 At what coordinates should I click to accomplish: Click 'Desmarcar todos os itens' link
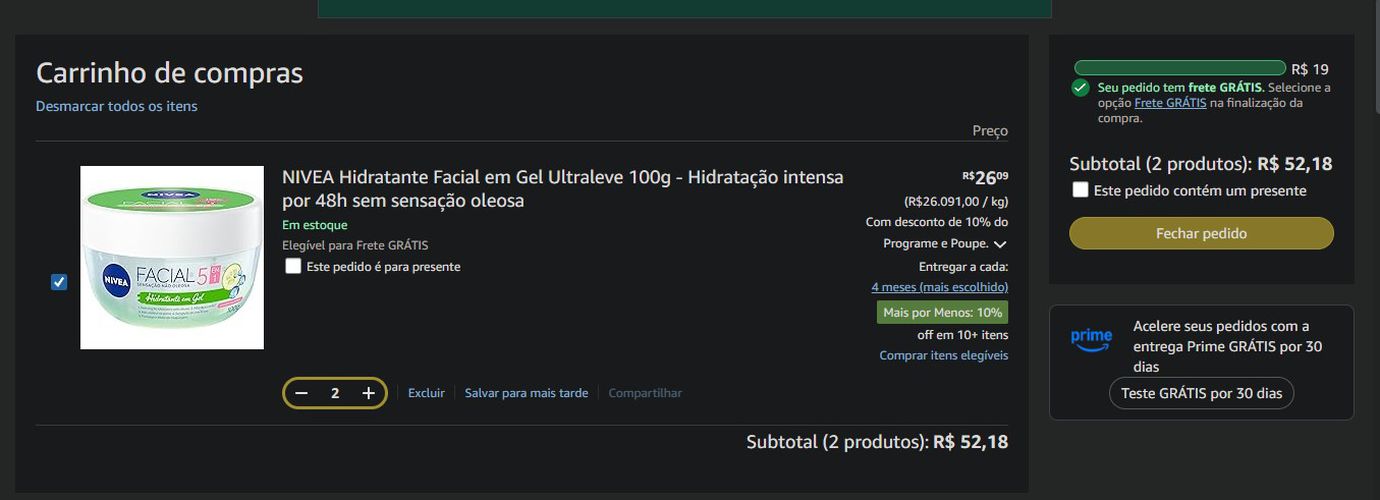coord(117,106)
